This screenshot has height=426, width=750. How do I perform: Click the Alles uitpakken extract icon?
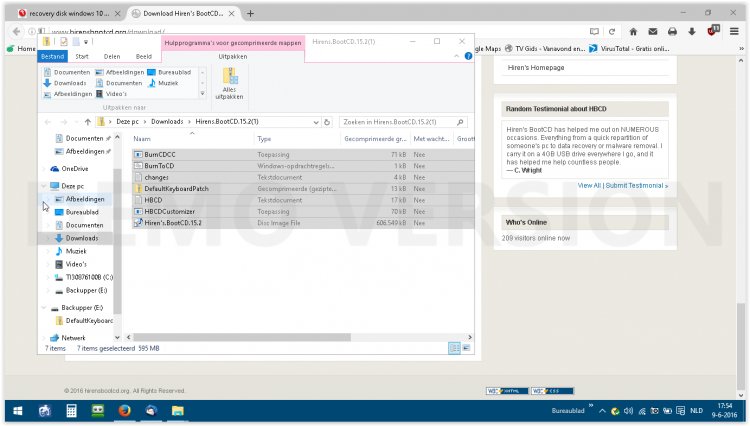click(230, 84)
